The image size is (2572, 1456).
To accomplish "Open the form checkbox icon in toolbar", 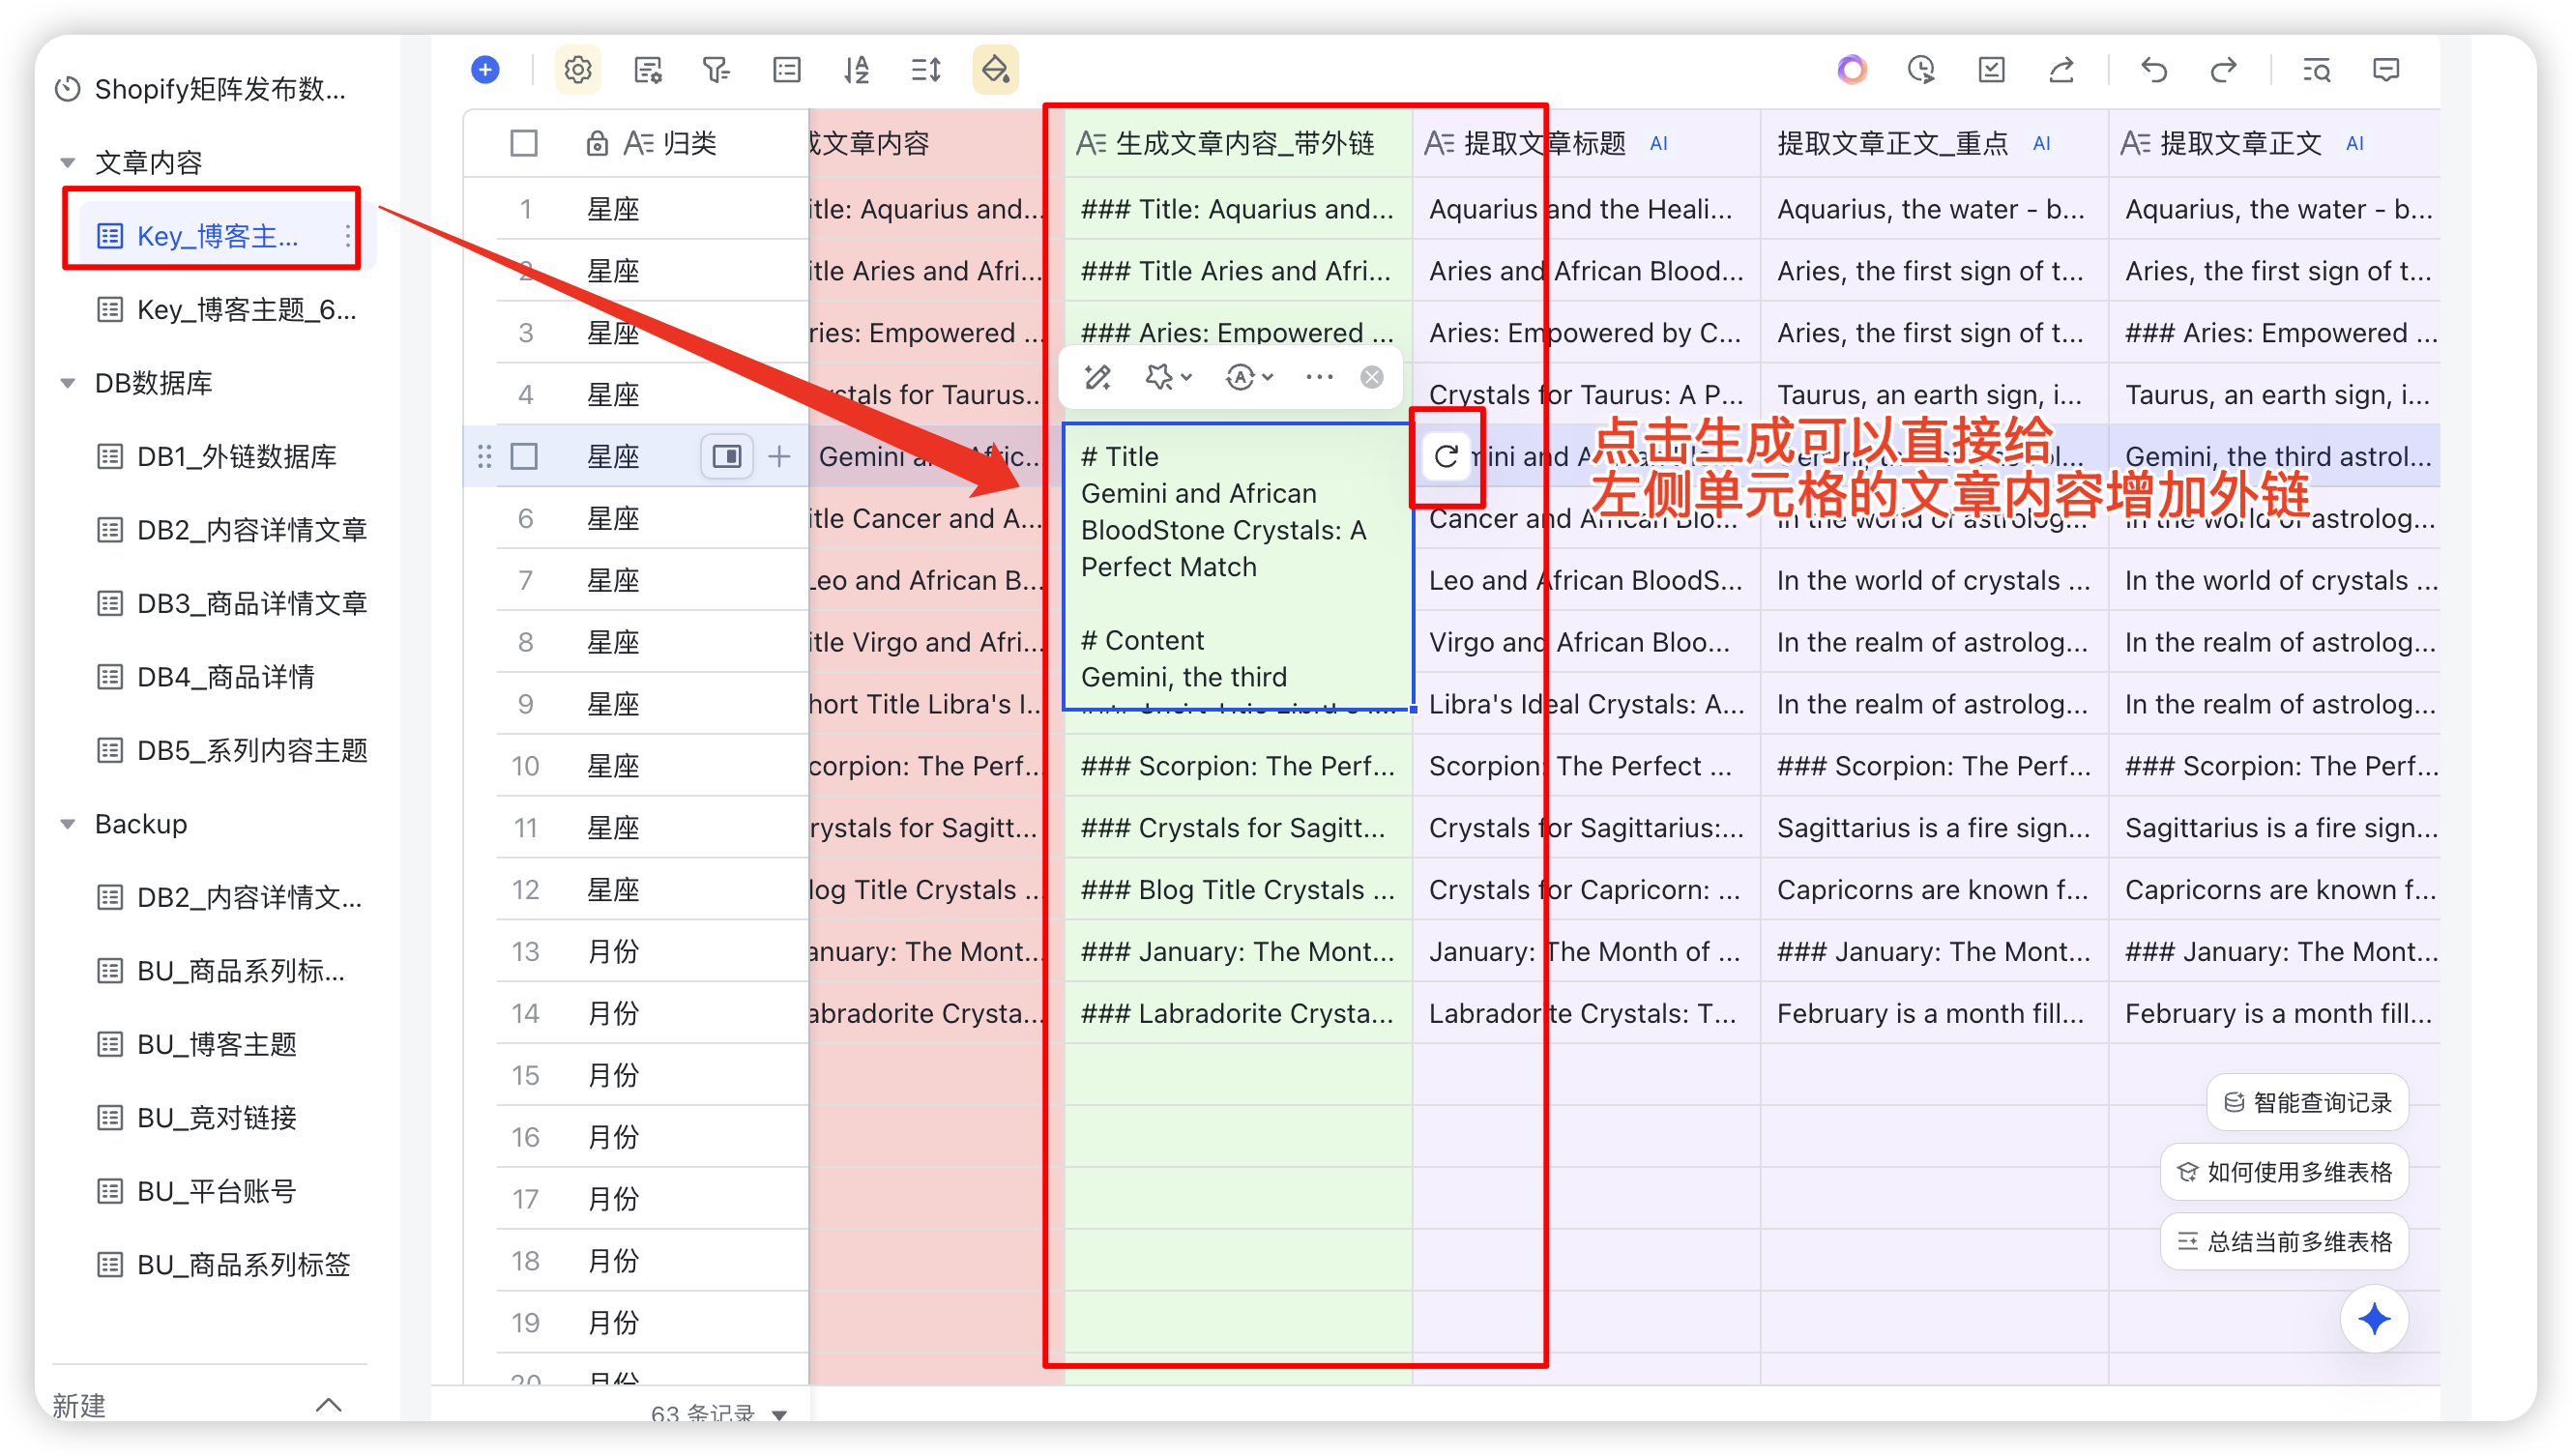I will [1991, 70].
